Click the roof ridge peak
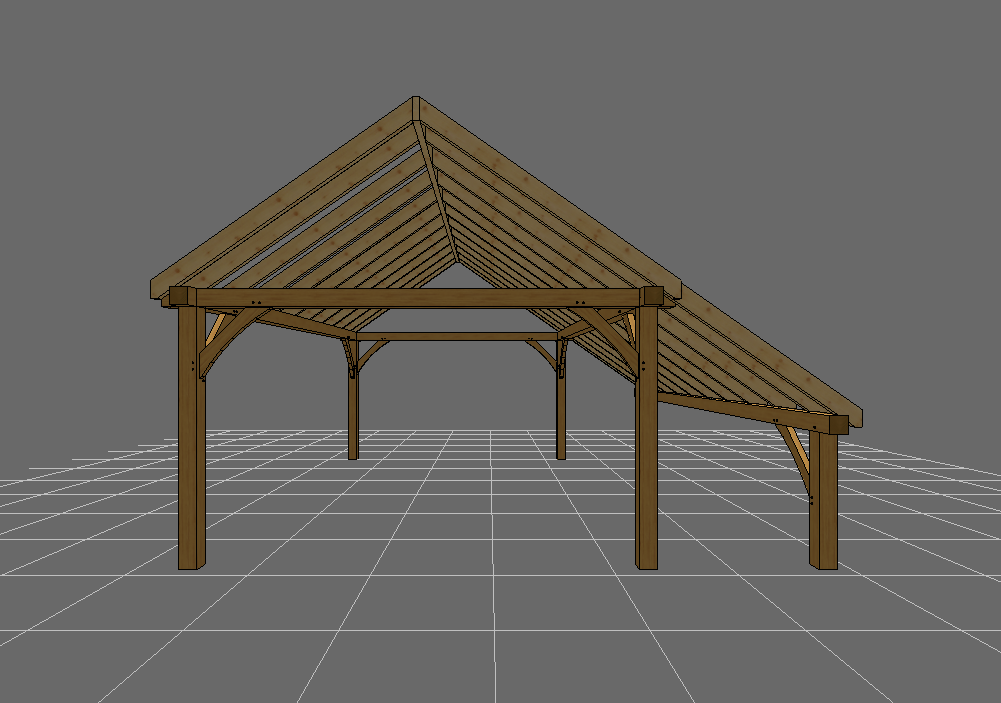 [x=416, y=104]
